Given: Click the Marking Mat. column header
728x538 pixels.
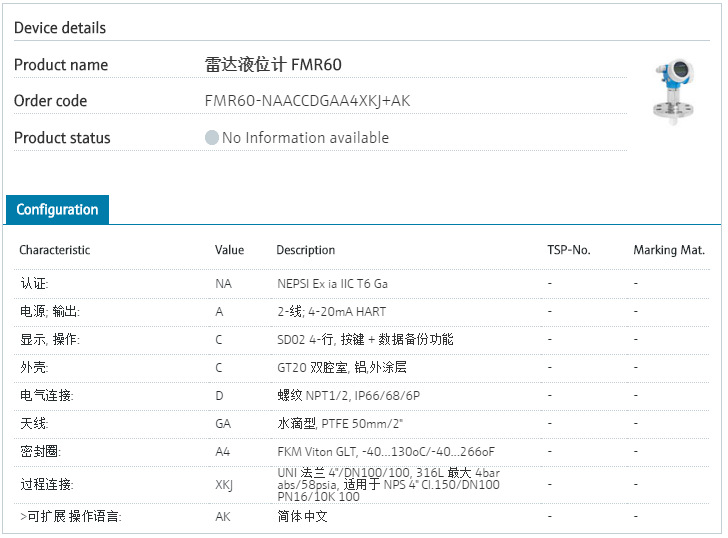Looking at the screenshot, I should [668, 250].
